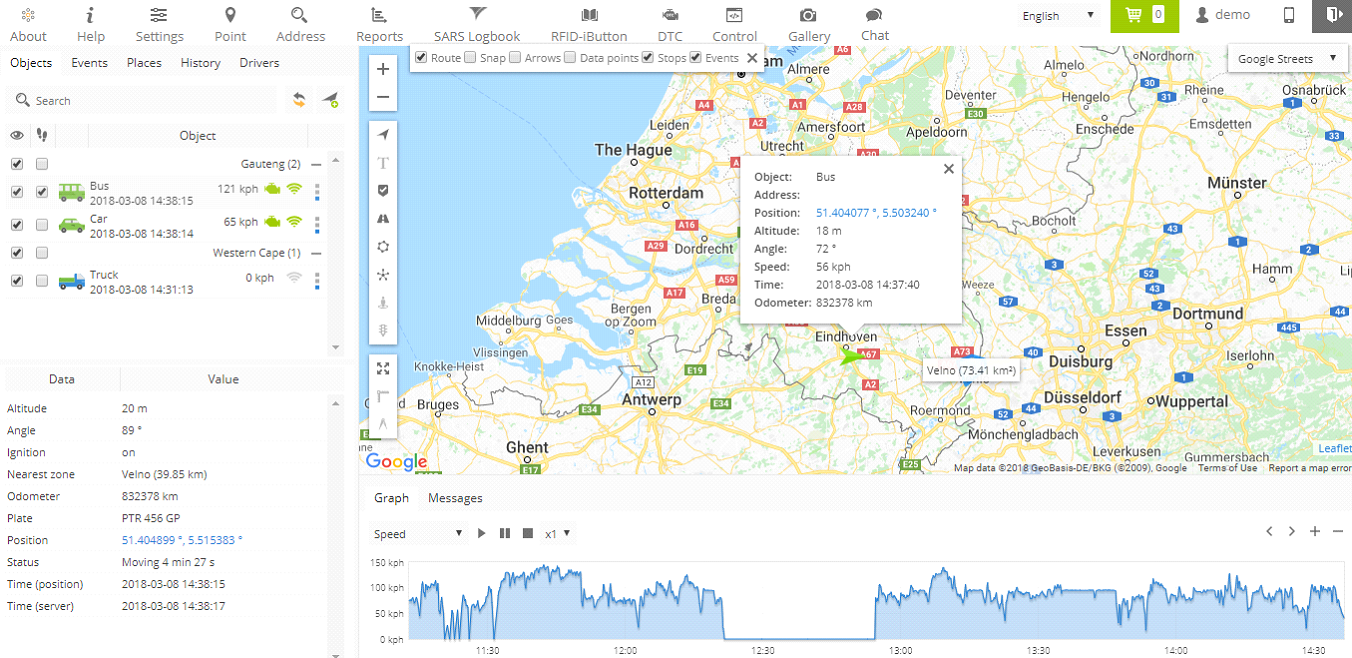Enable the Arrows checkbox
The width and height of the screenshot is (1352, 658).
pos(515,58)
